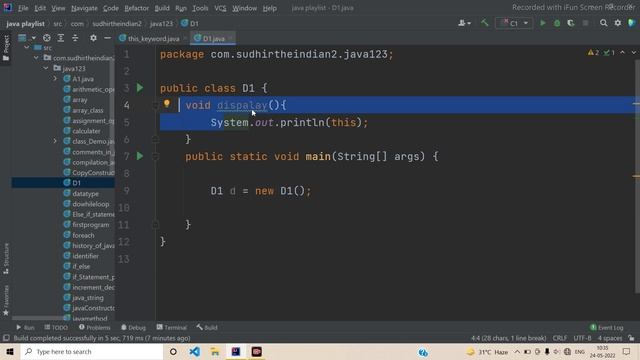
Task: Click the select opened file target icon
Action: (47, 38)
